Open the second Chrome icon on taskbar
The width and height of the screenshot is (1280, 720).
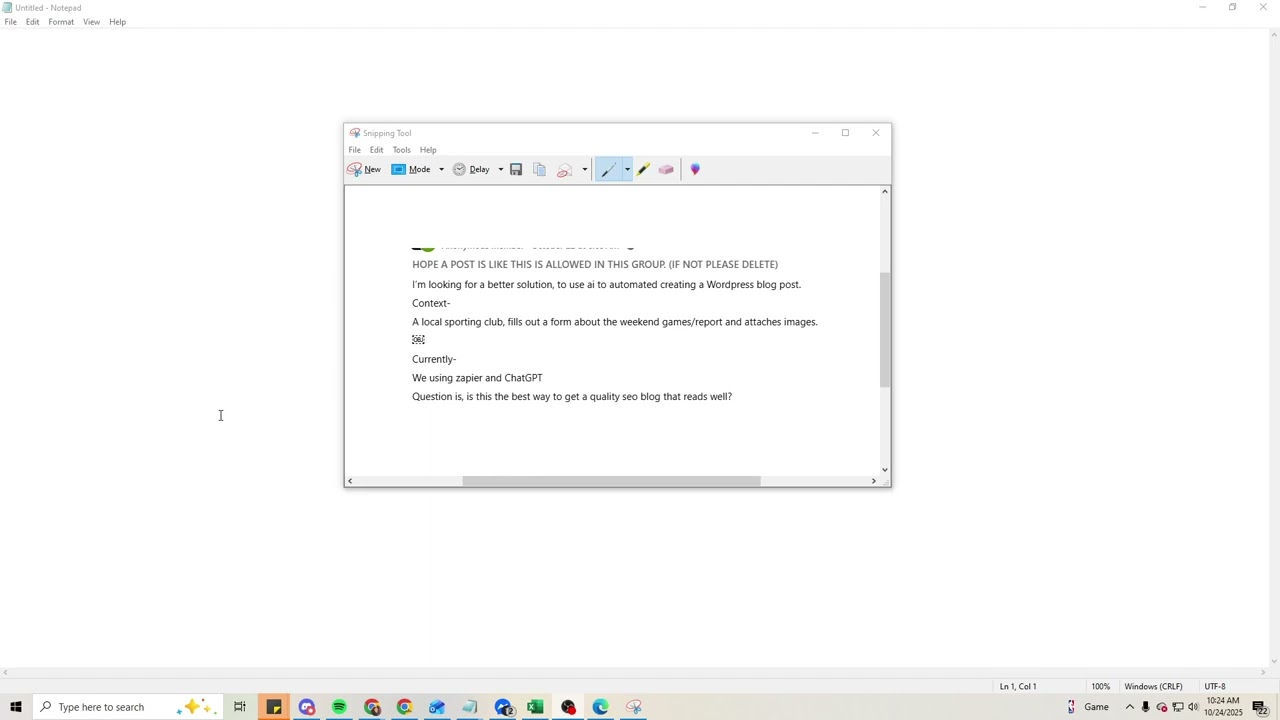coord(404,707)
